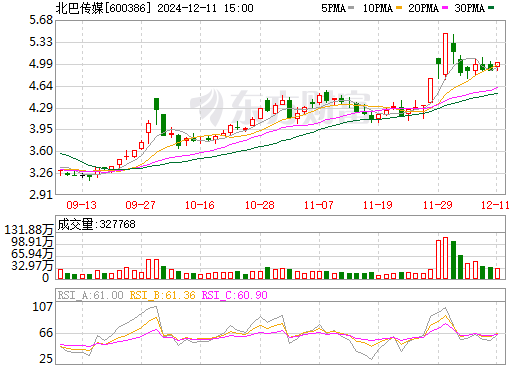
Task: Click the 98.91万 volume axis label
Action: click(32, 242)
